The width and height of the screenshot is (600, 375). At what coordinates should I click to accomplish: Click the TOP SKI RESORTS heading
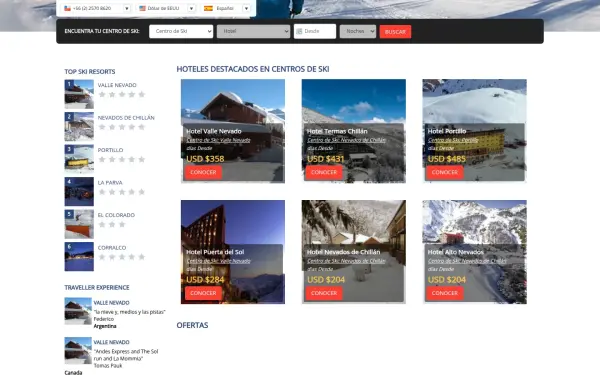pyautogui.click(x=90, y=72)
